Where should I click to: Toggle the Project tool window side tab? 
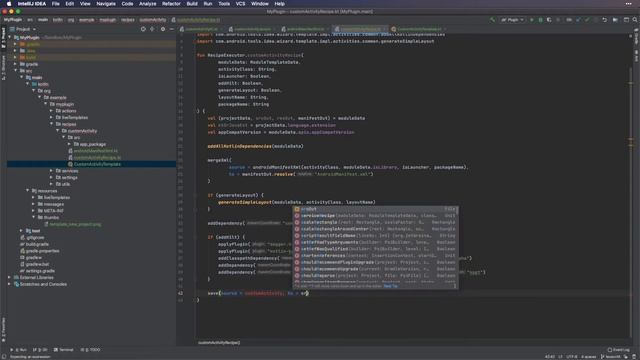click(3, 38)
